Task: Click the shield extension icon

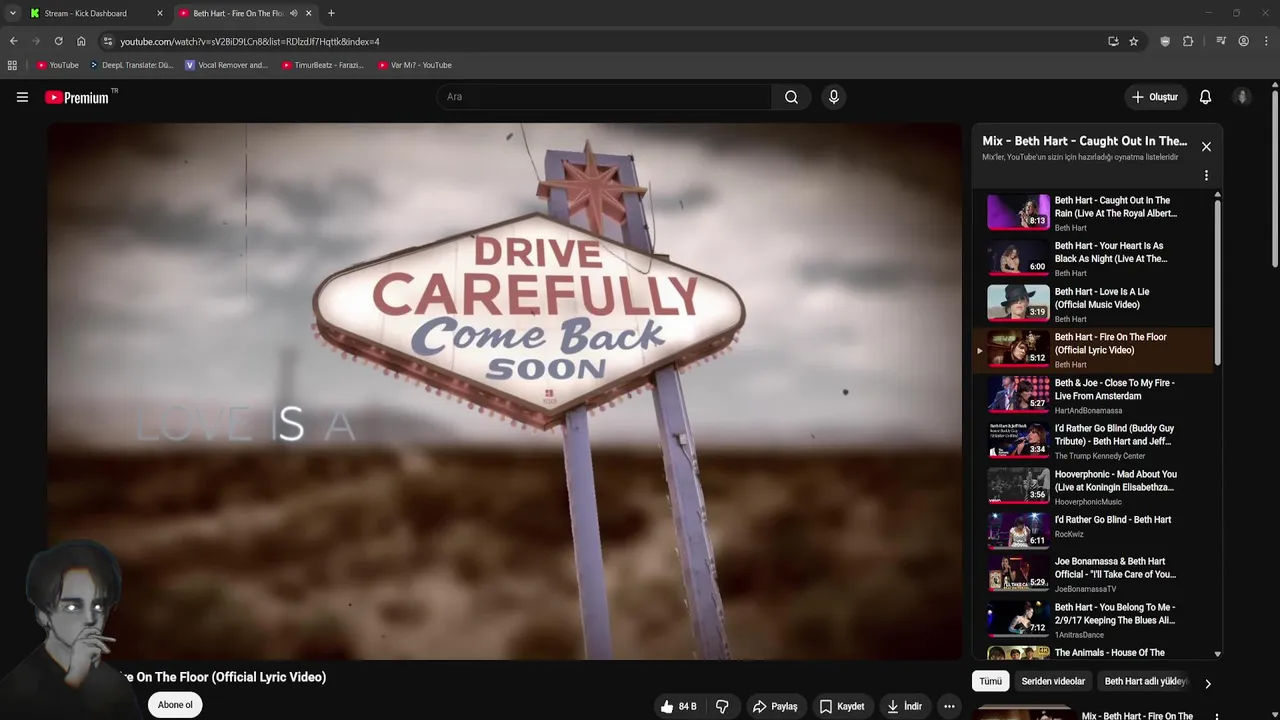Action: click(1165, 41)
